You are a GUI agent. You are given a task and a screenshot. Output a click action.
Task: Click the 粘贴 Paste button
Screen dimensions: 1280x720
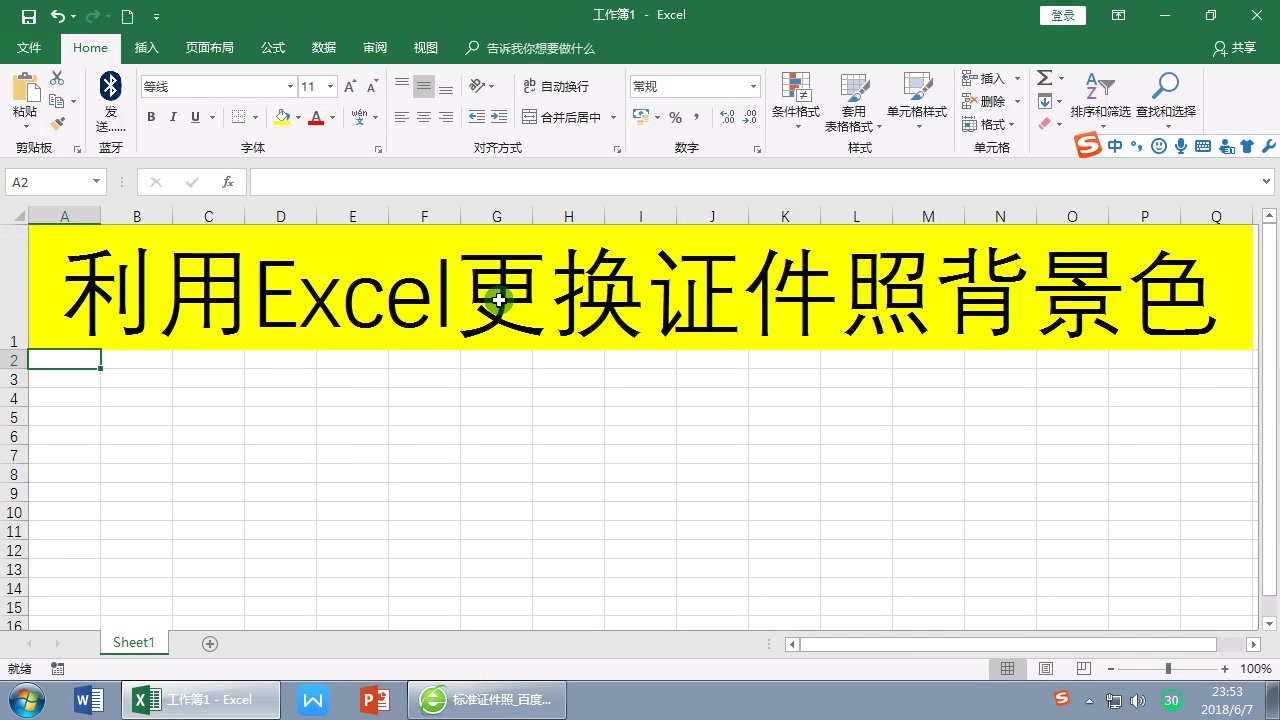click(25, 101)
